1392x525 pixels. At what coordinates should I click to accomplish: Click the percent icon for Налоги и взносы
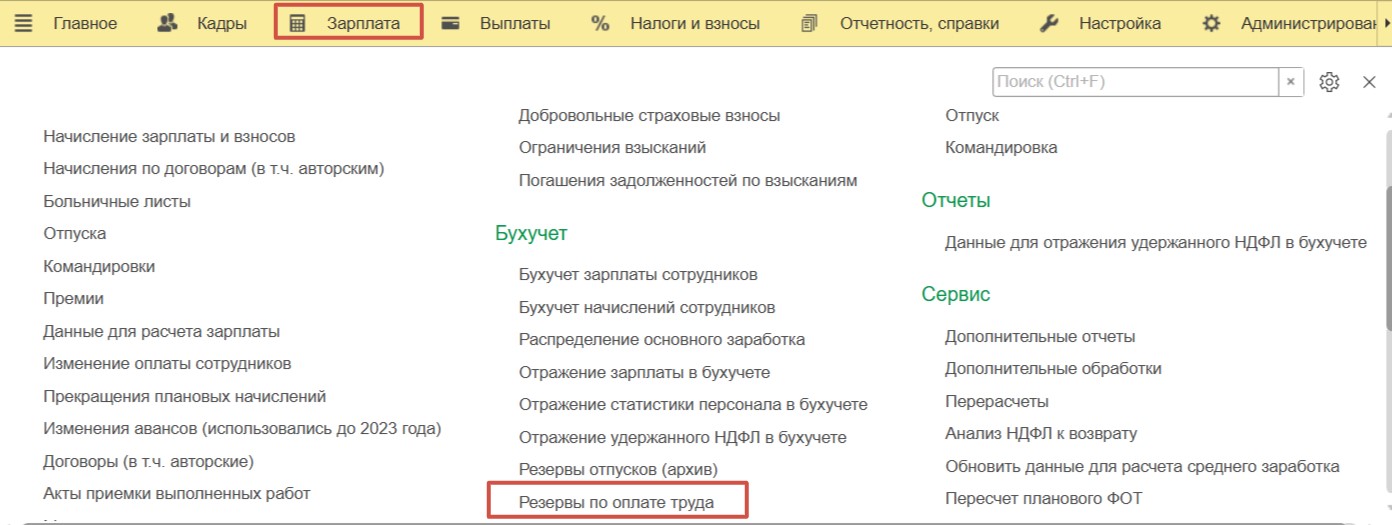coord(600,23)
